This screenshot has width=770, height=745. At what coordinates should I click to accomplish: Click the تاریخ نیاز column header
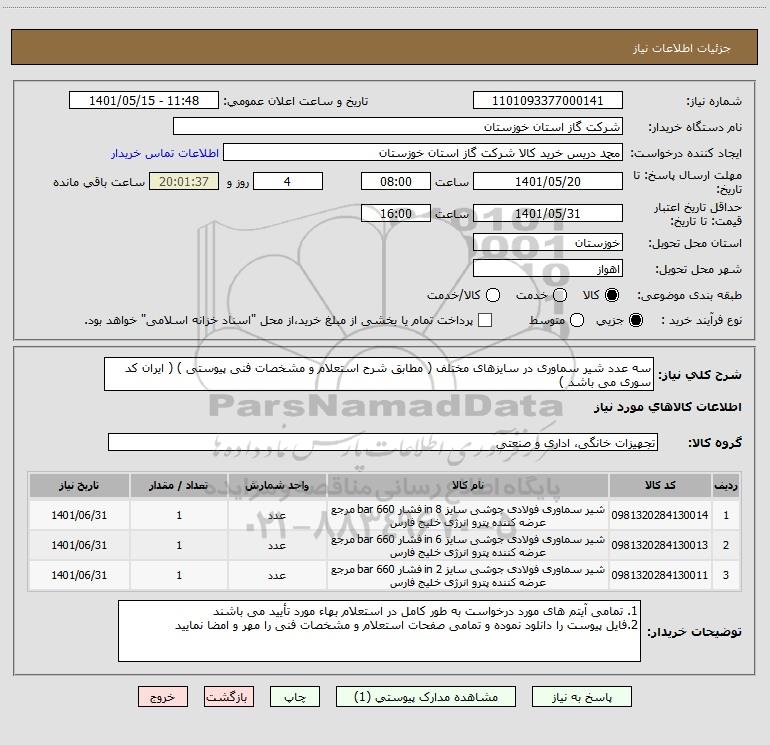coord(79,485)
